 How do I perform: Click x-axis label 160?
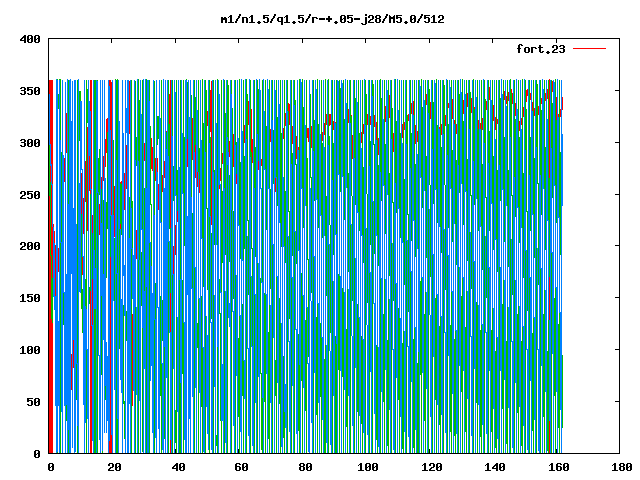[x=559, y=467]
